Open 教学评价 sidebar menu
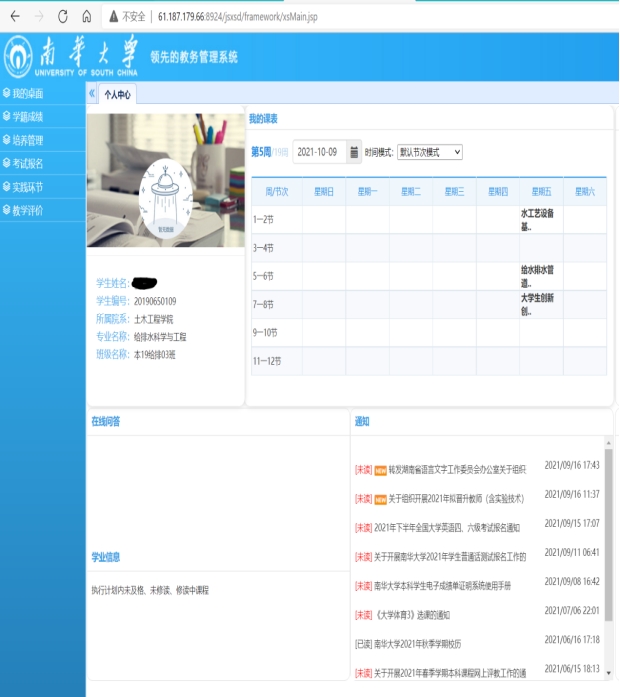 tap(28, 210)
